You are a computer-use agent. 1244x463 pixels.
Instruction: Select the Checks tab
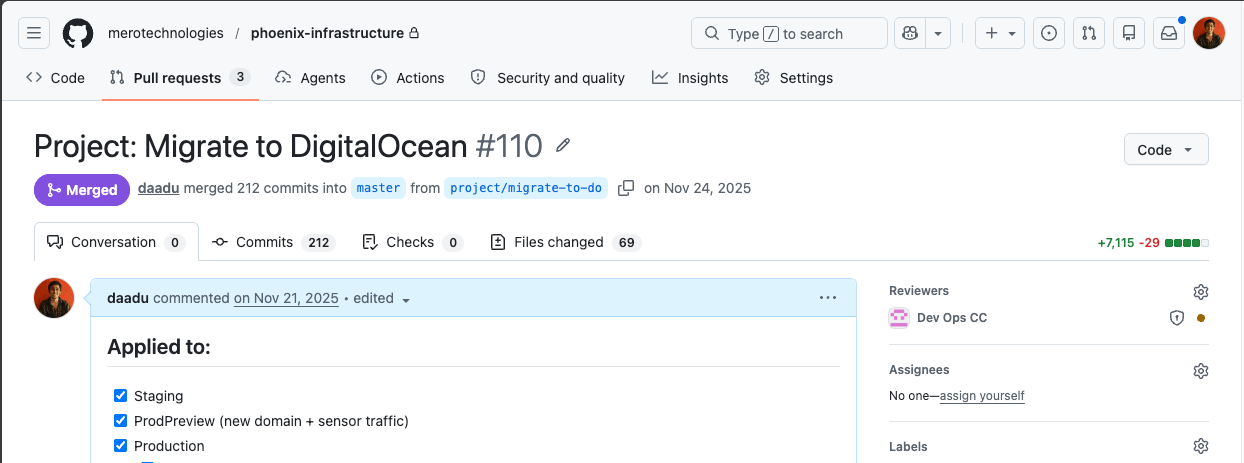point(412,242)
